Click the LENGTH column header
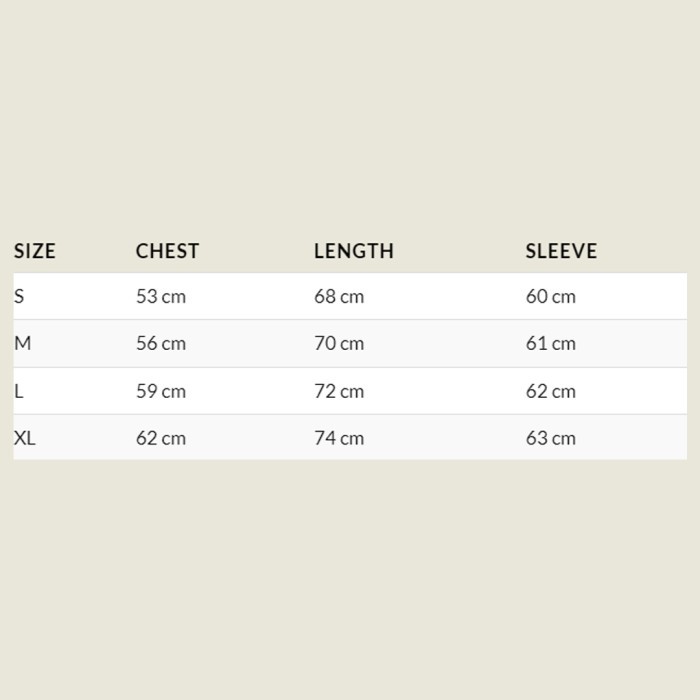The image size is (700, 700). pyautogui.click(x=353, y=251)
